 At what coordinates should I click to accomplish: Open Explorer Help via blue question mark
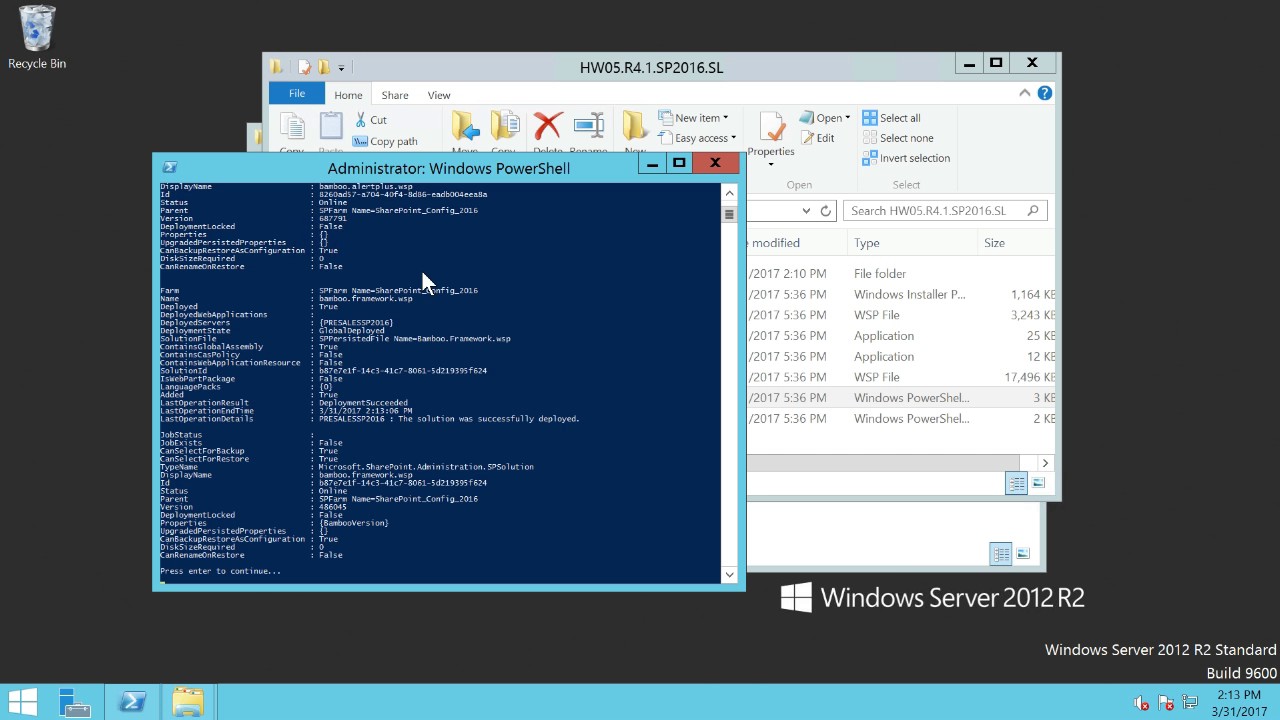(1045, 93)
